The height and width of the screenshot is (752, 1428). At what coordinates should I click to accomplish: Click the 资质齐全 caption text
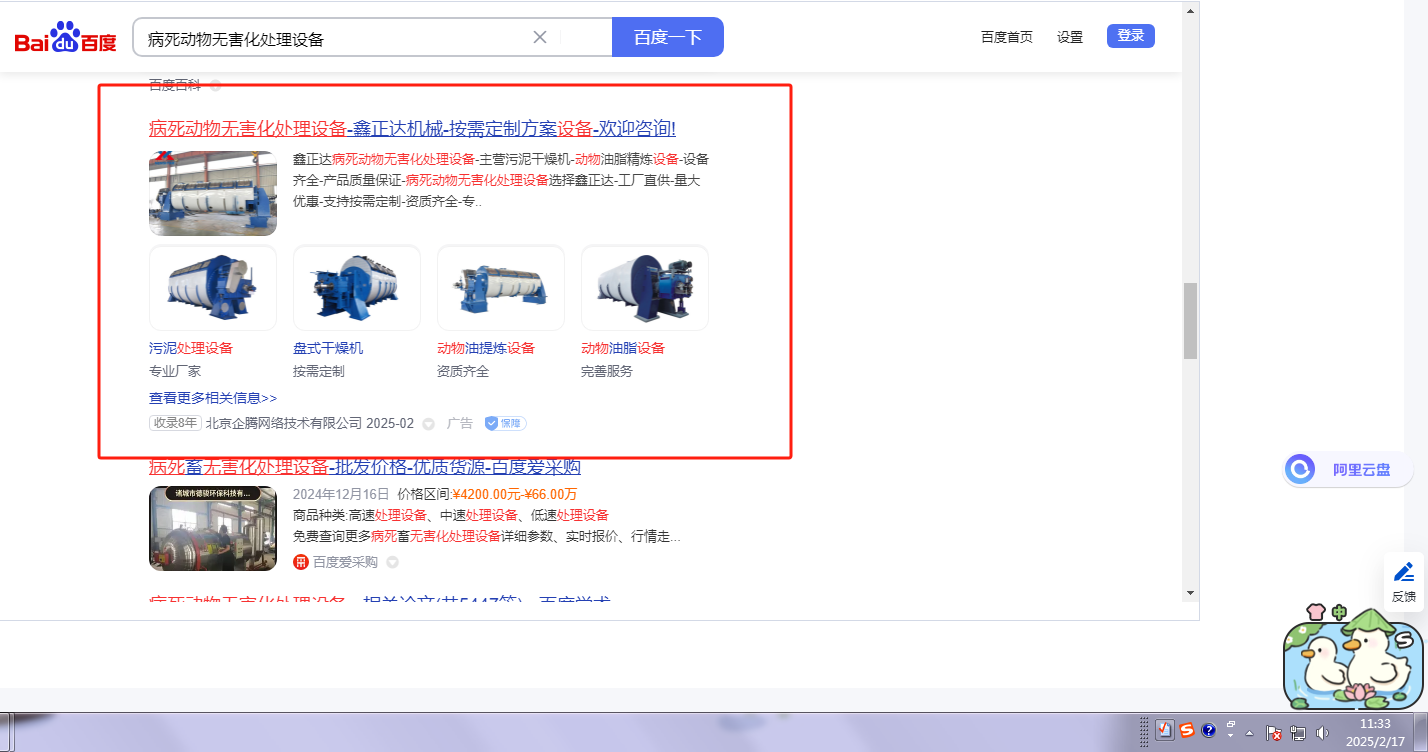coord(463,371)
